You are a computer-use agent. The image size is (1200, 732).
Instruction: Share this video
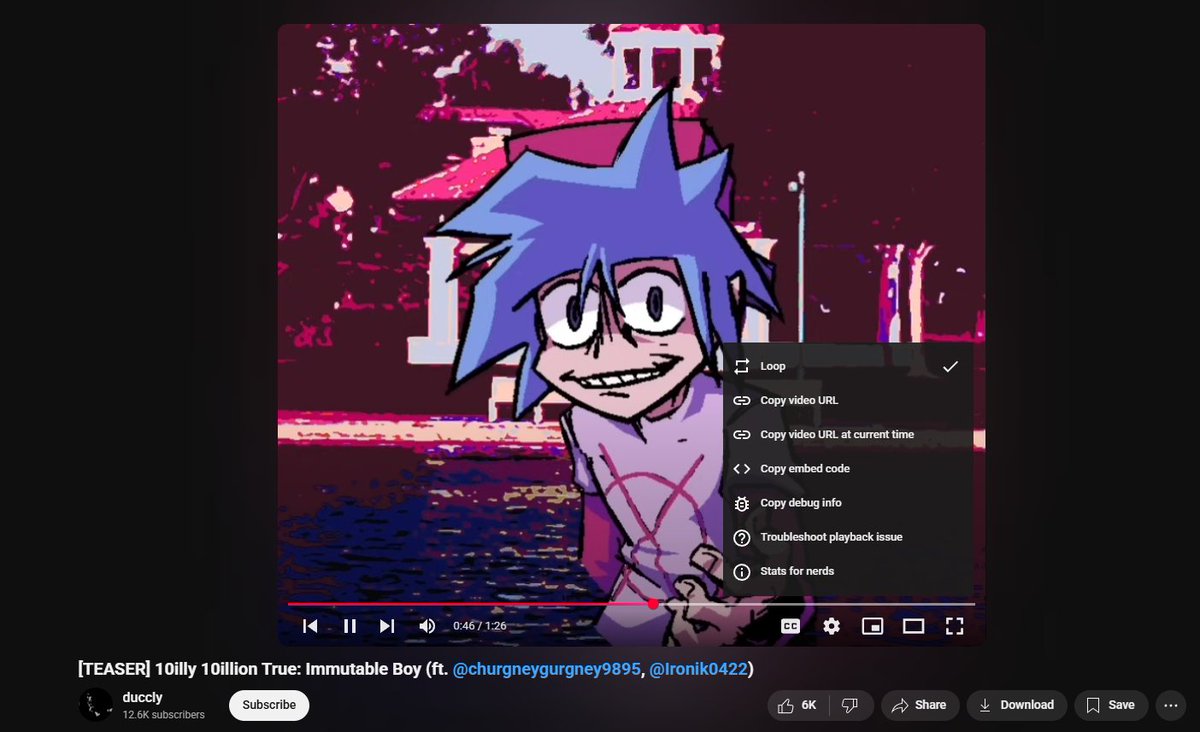918,705
